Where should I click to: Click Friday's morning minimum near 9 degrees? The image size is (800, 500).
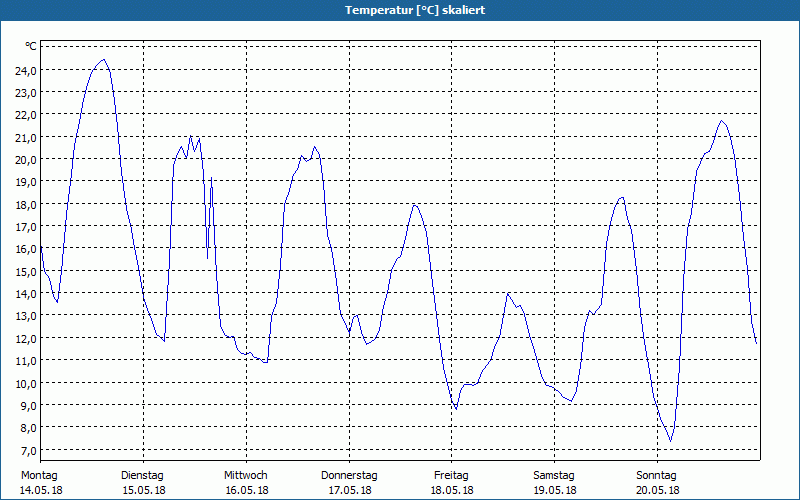pos(456,409)
